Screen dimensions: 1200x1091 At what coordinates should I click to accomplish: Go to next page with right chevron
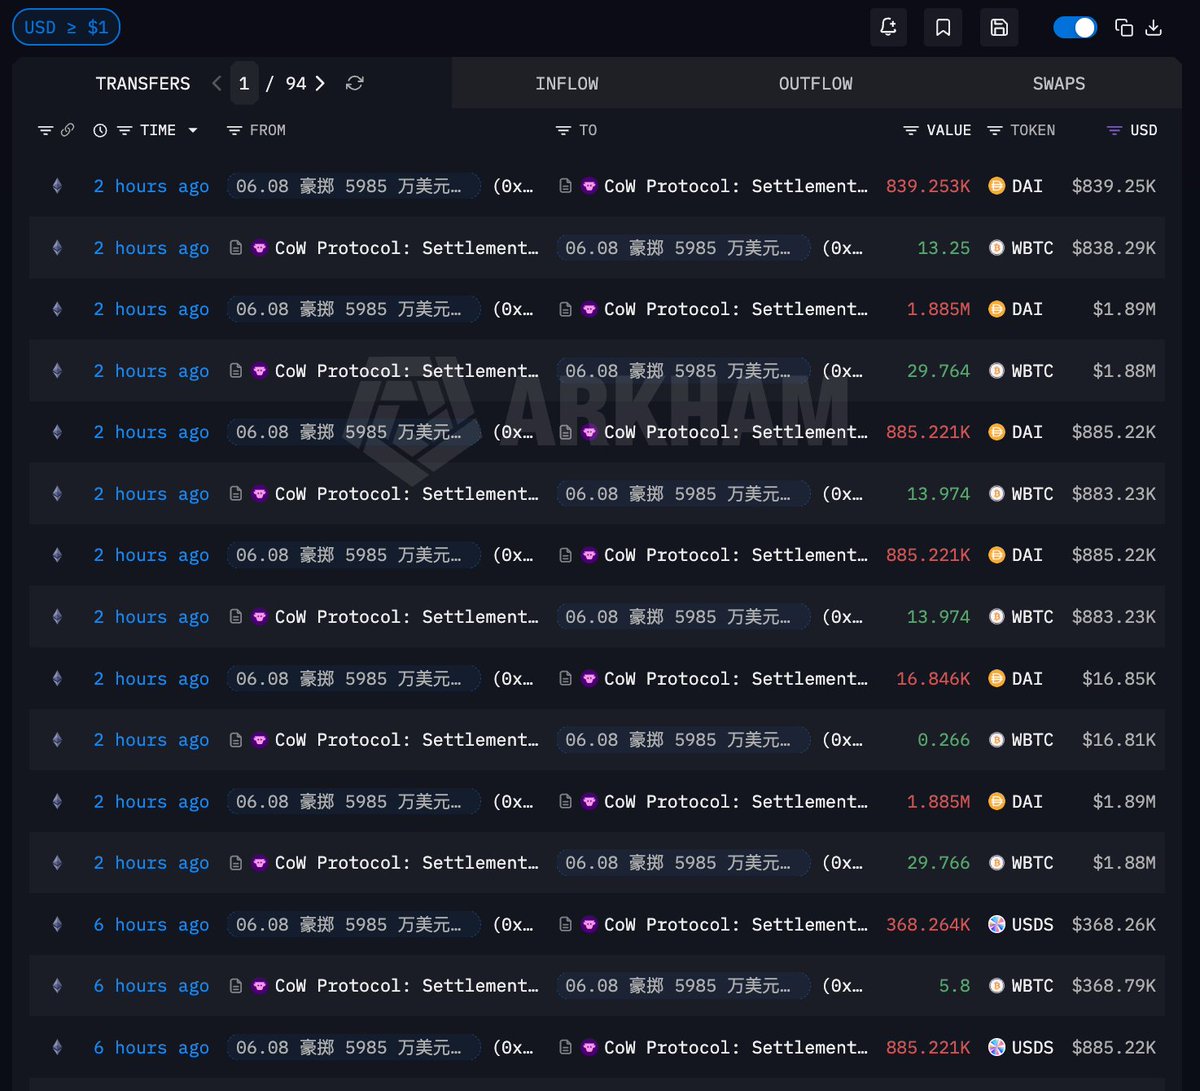tap(320, 84)
